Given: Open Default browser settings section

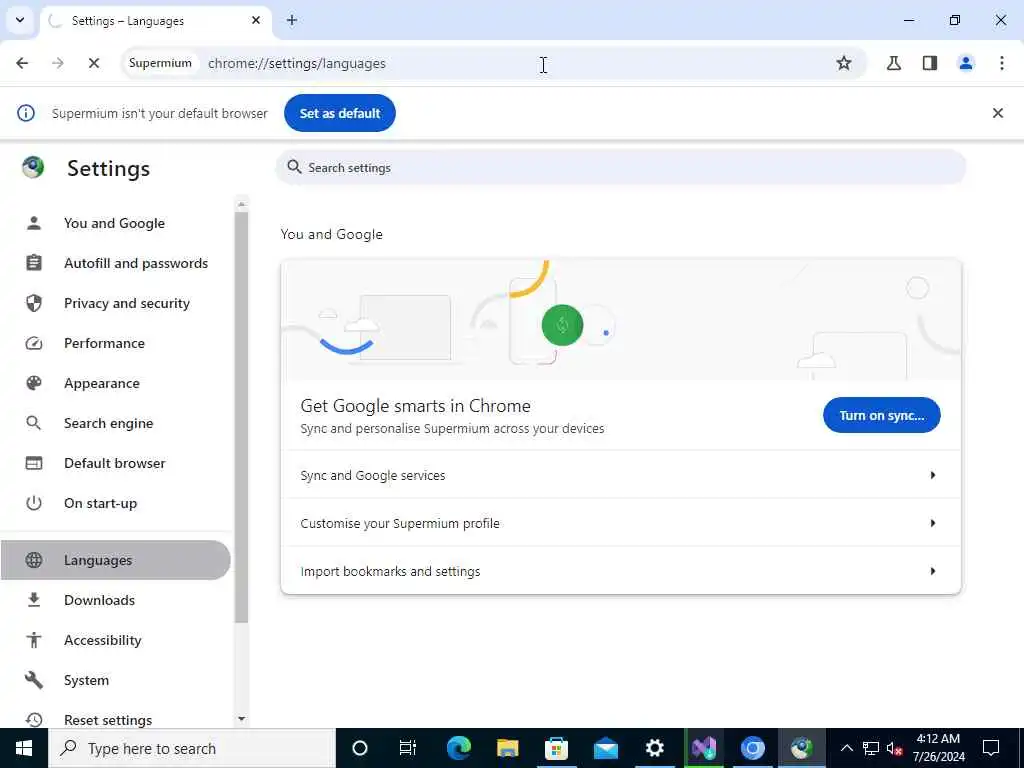Looking at the screenshot, I should 114,463.
